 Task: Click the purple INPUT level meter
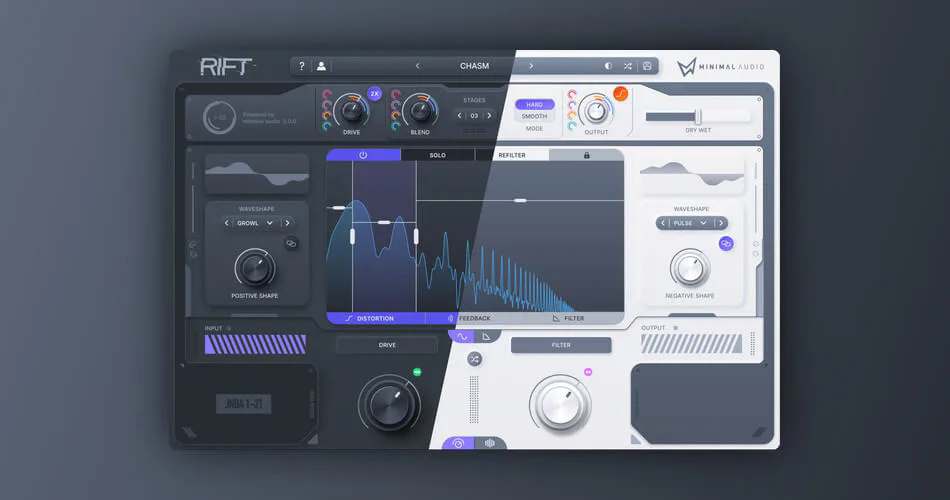click(255, 344)
